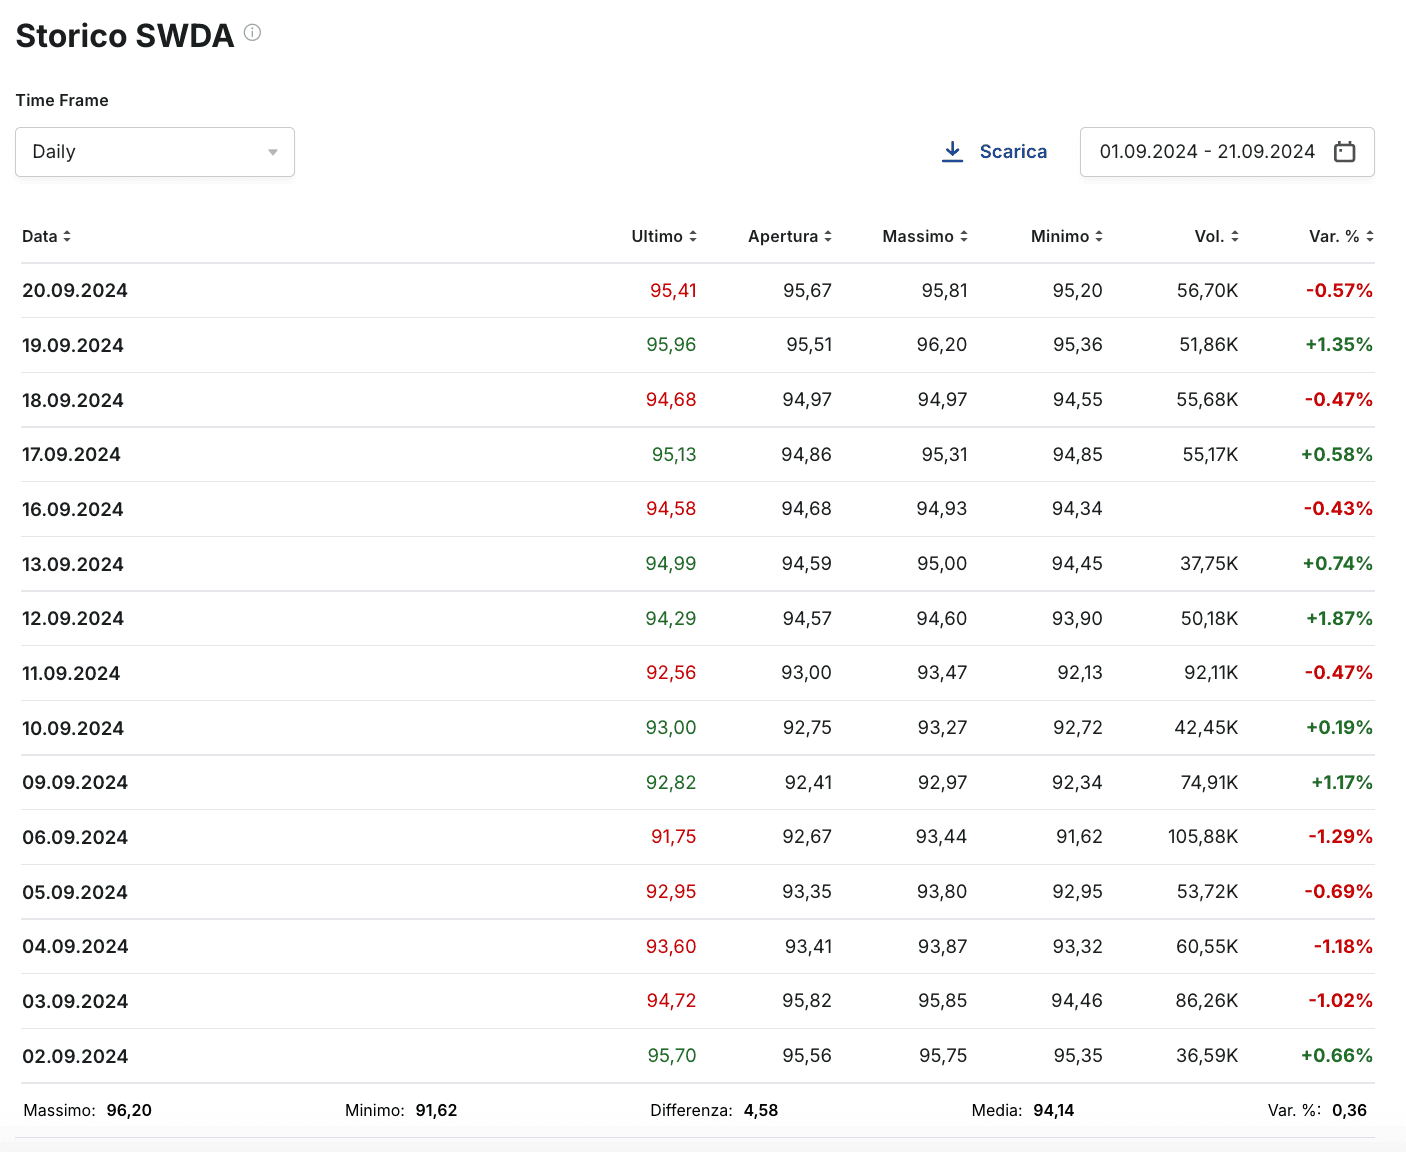Select the 17.09.2024 date row
Viewport: 1406px width, 1152px height.
tap(698, 455)
